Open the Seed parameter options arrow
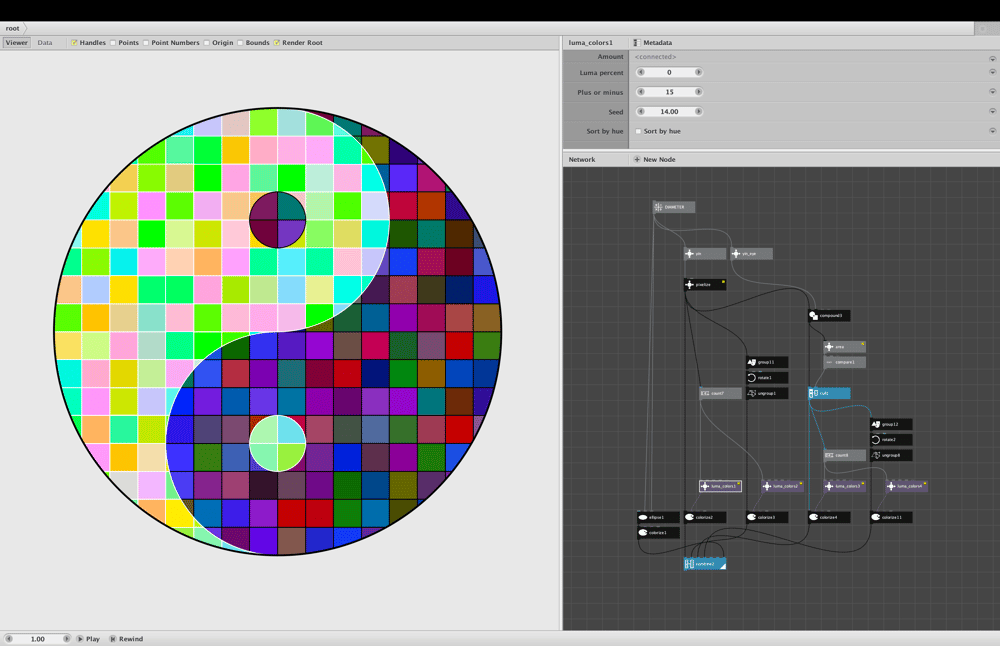The width and height of the screenshot is (1000, 646). click(992, 112)
